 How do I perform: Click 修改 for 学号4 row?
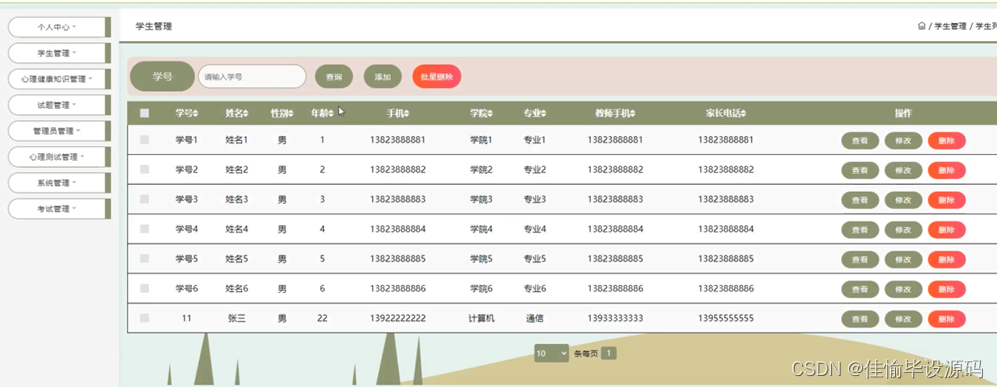[903, 230]
